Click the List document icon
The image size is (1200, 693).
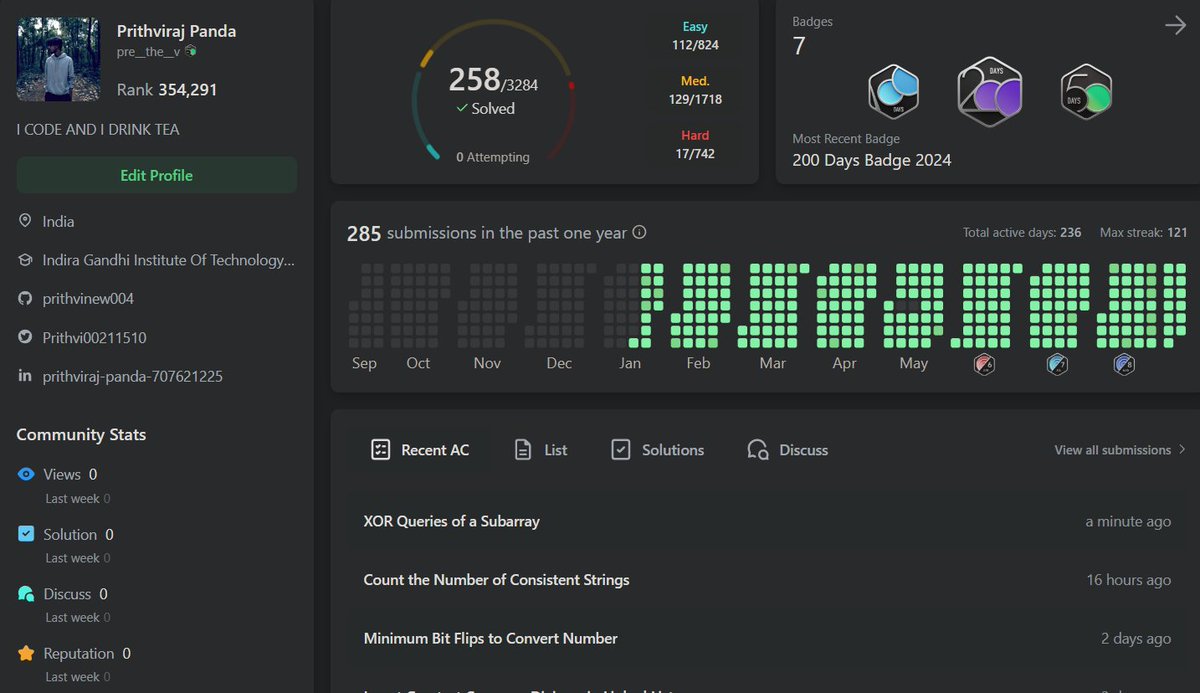coord(523,450)
